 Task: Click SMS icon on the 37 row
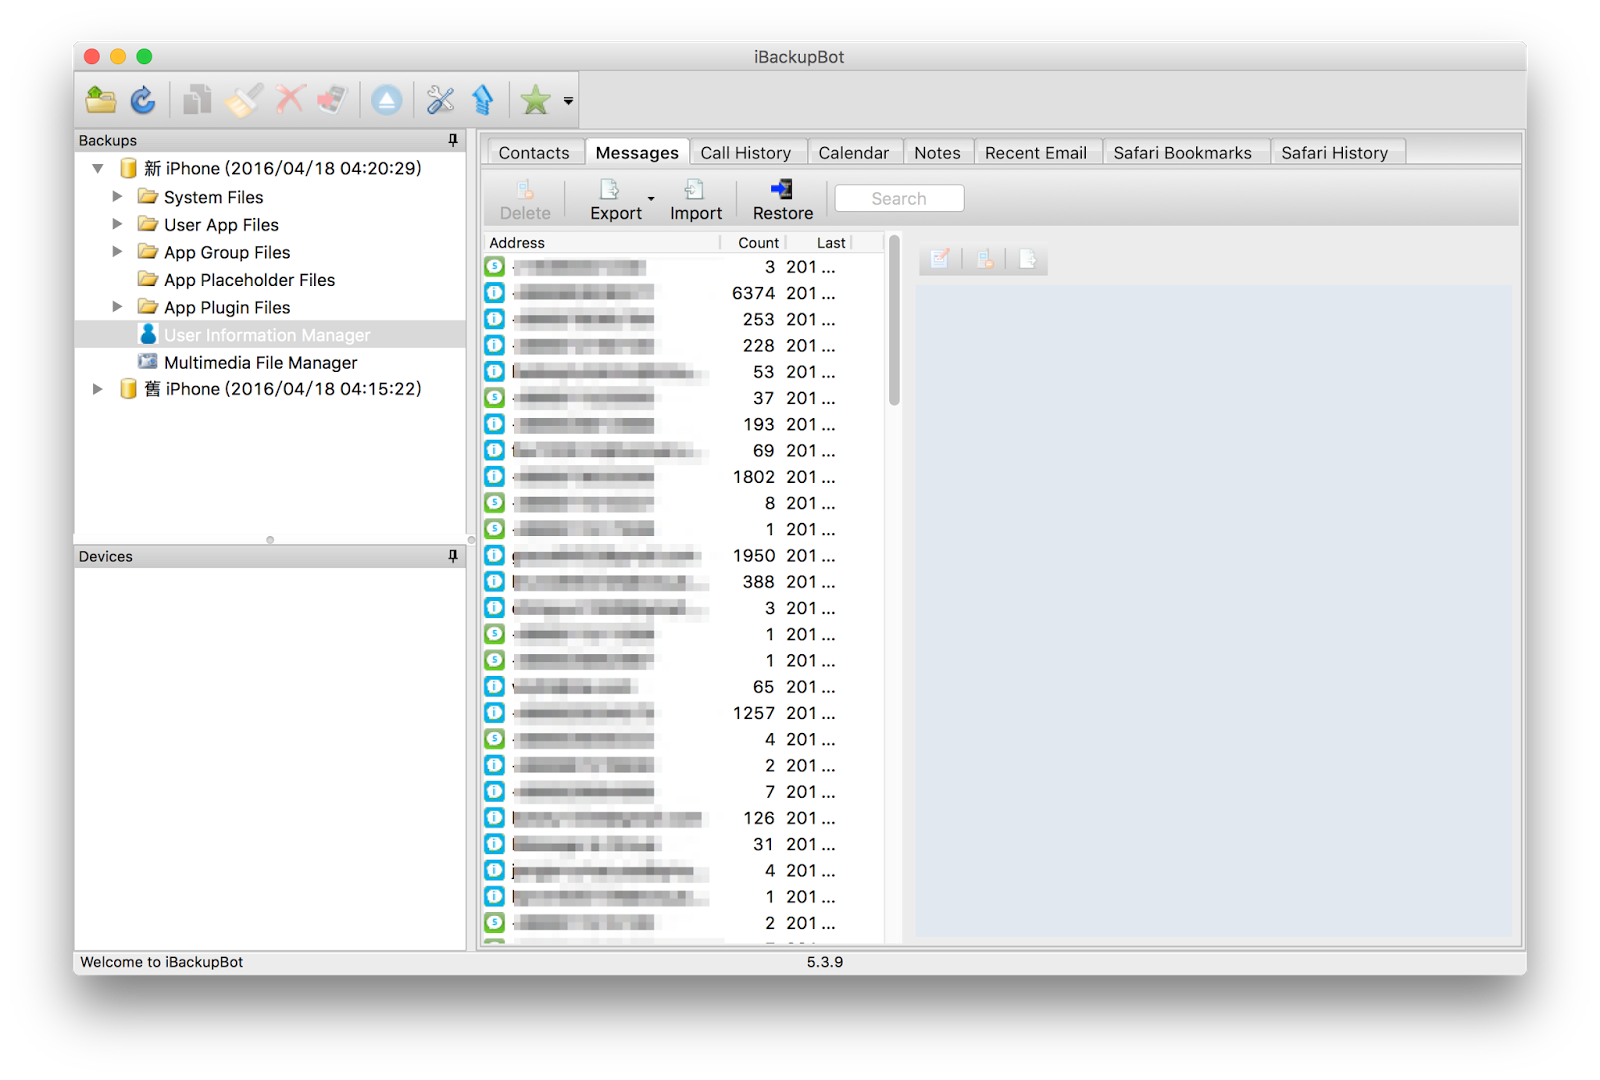(x=494, y=398)
